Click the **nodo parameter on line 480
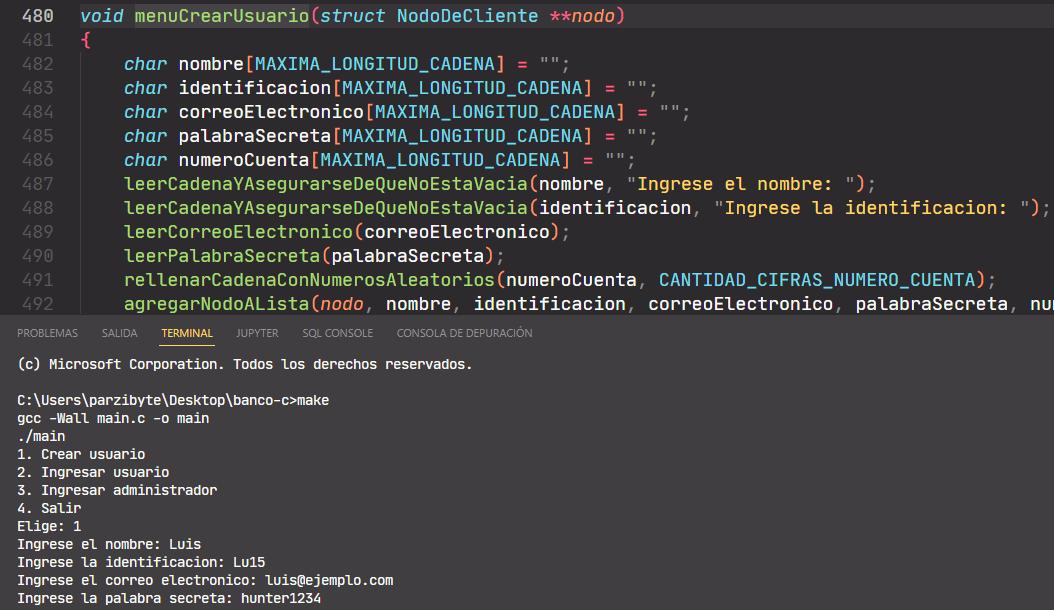The image size is (1054, 610). [582, 15]
